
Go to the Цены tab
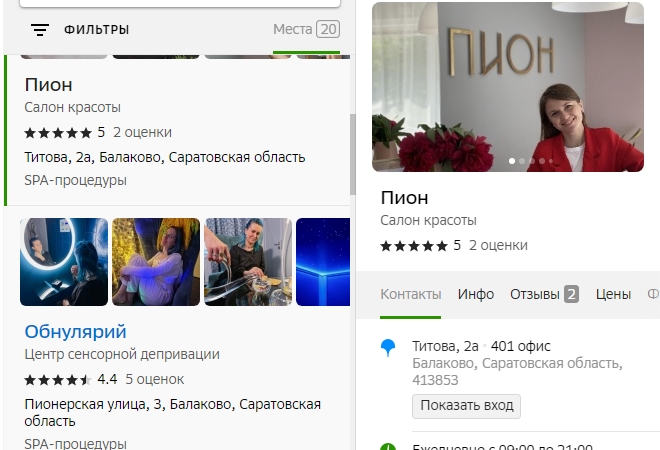[x=613, y=294]
